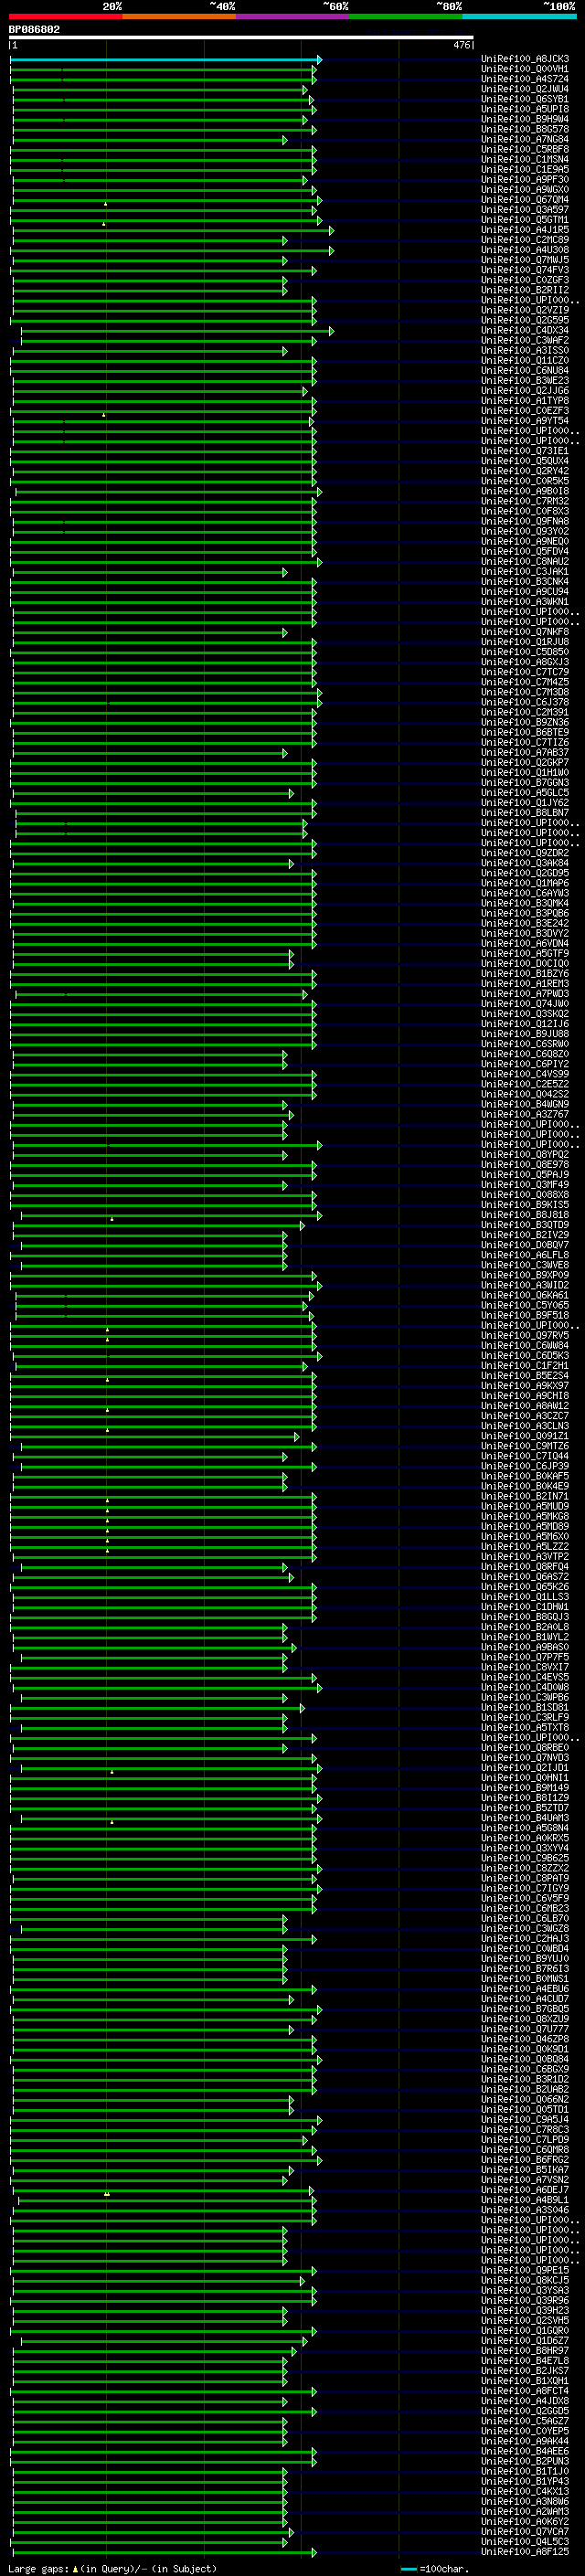Click the orange ~40% identity legend segment
Viewport: 585px width, 2576px height.
(x=180, y=16)
